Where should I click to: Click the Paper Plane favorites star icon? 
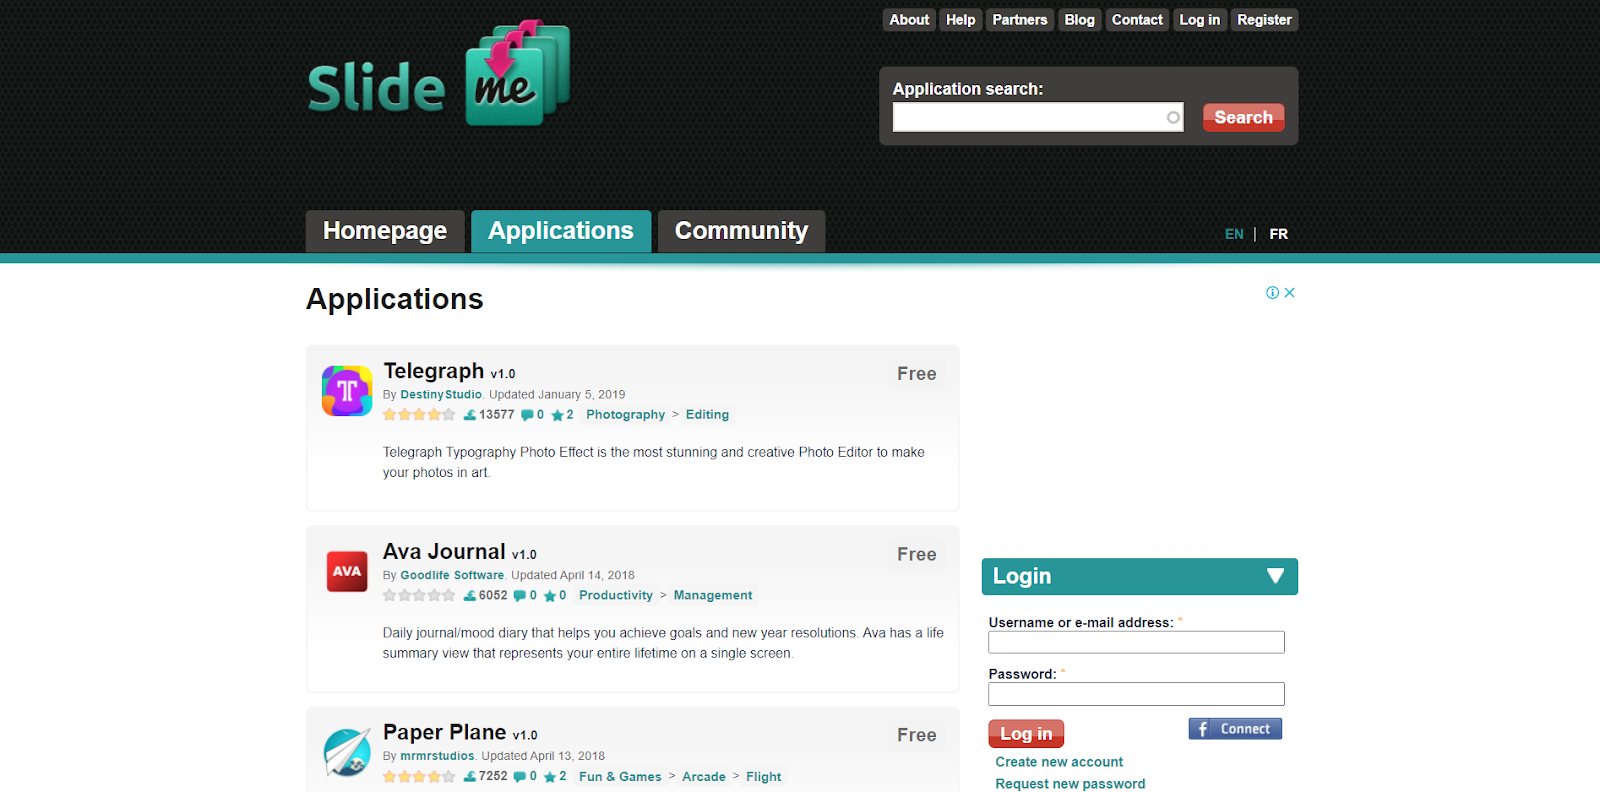pyautogui.click(x=550, y=776)
